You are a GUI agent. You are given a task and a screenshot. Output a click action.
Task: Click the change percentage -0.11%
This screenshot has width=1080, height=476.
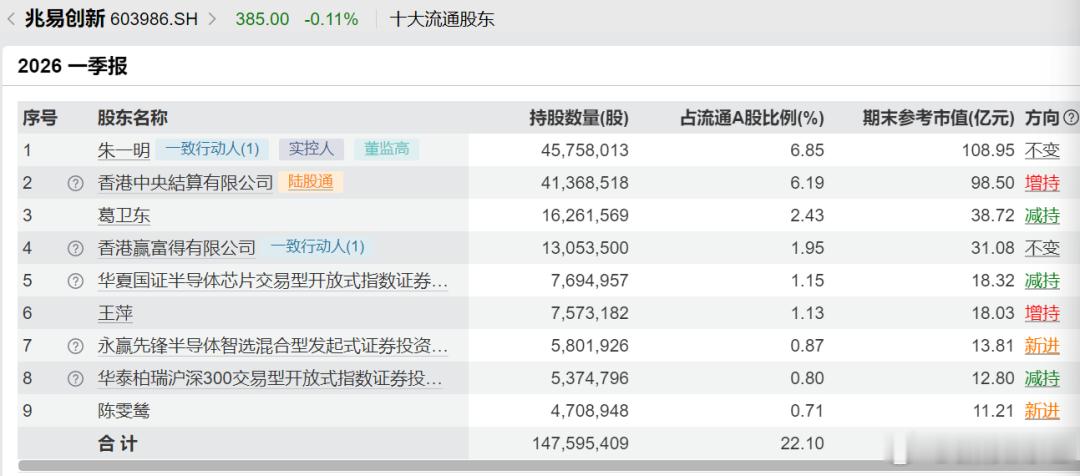coord(331,19)
